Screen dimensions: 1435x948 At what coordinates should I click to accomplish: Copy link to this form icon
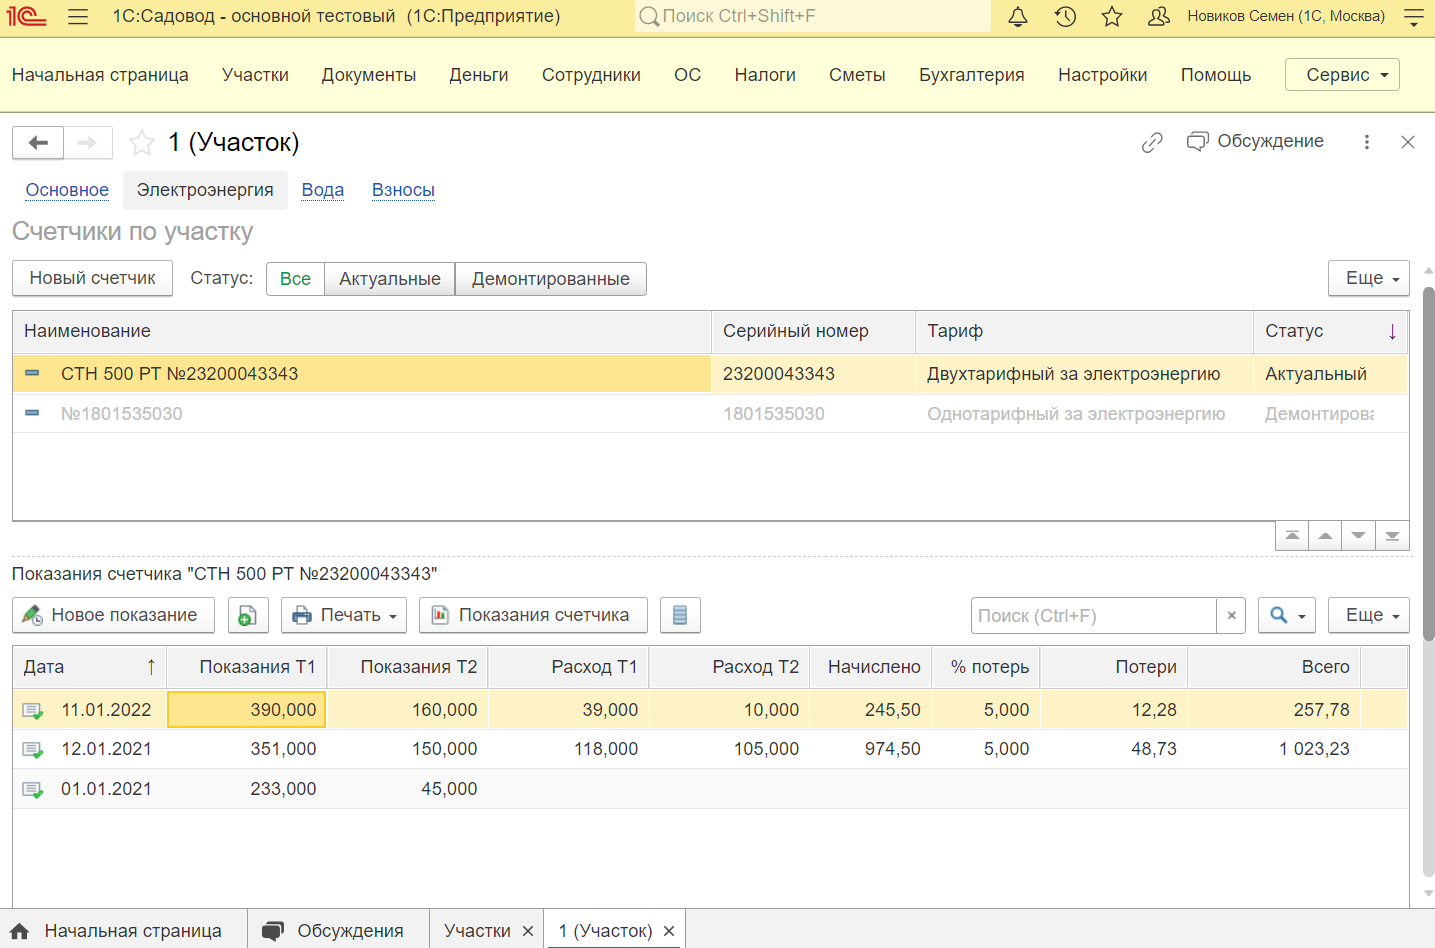1152,143
